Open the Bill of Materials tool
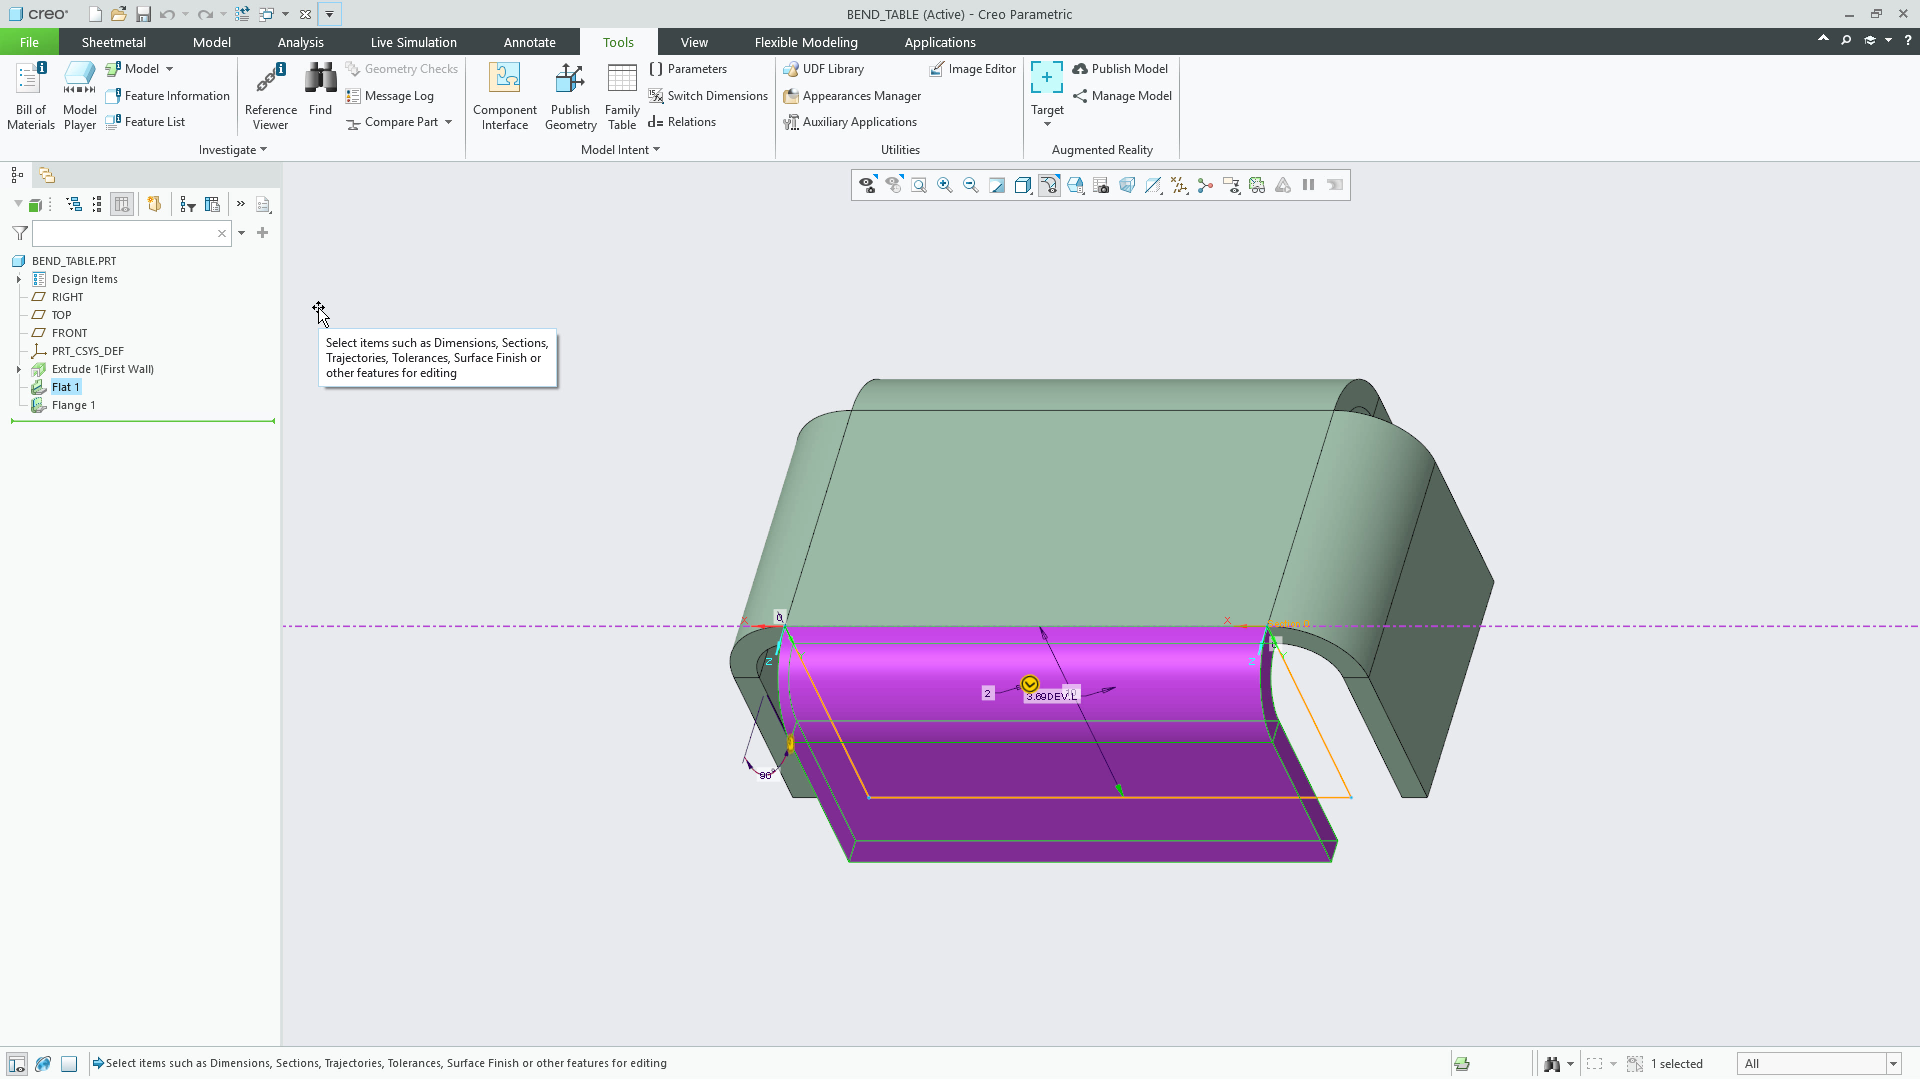The height and width of the screenshot is (1080, 1920). point(30,96)
